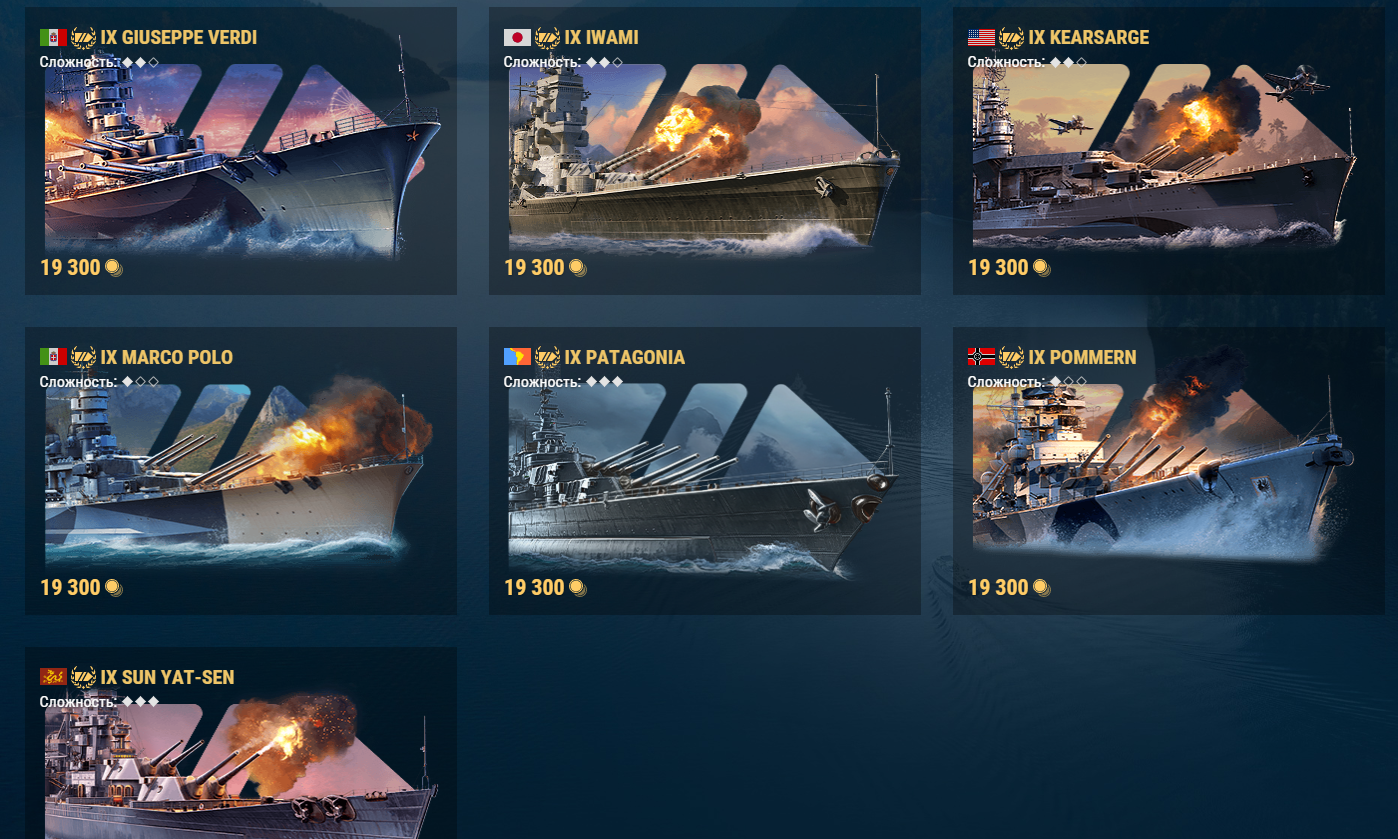Select the IX Sun Yat-sen ship name

(168, 677)
